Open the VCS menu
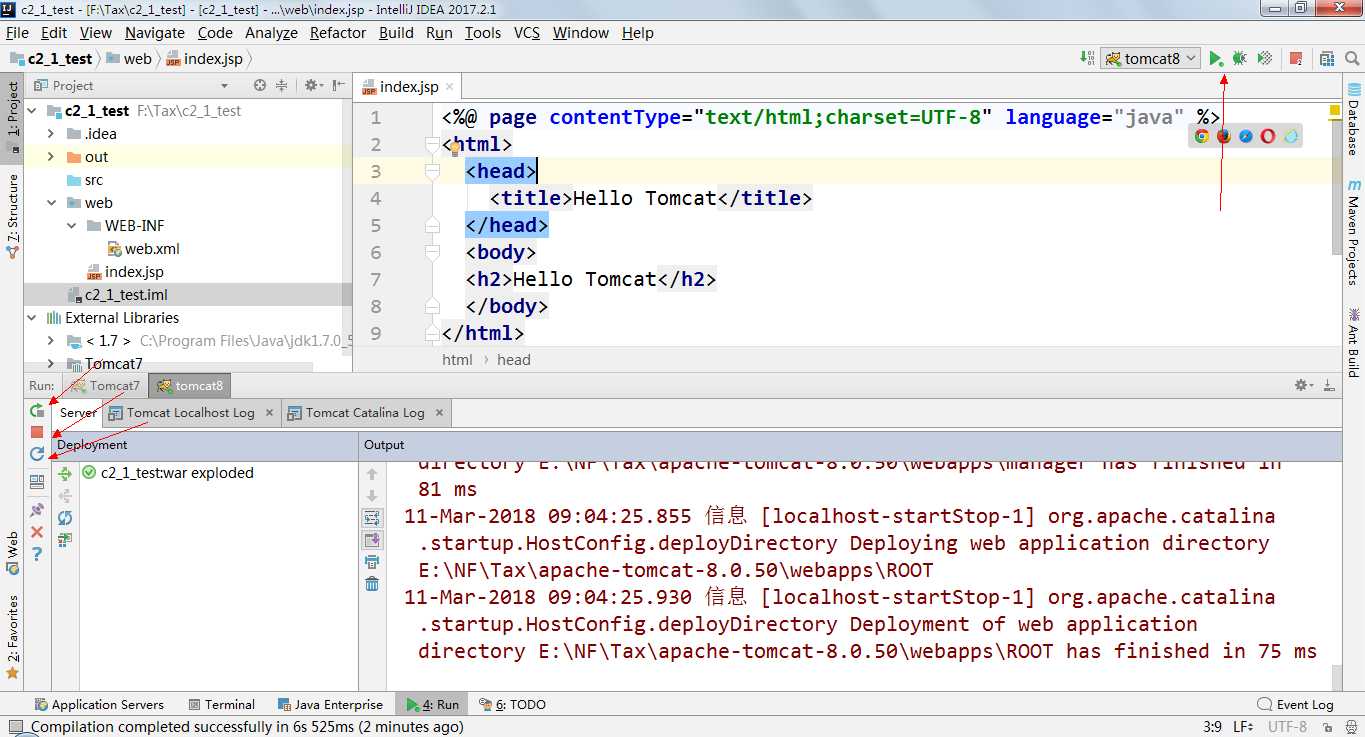1365x737 pixels. click(527, 33)
